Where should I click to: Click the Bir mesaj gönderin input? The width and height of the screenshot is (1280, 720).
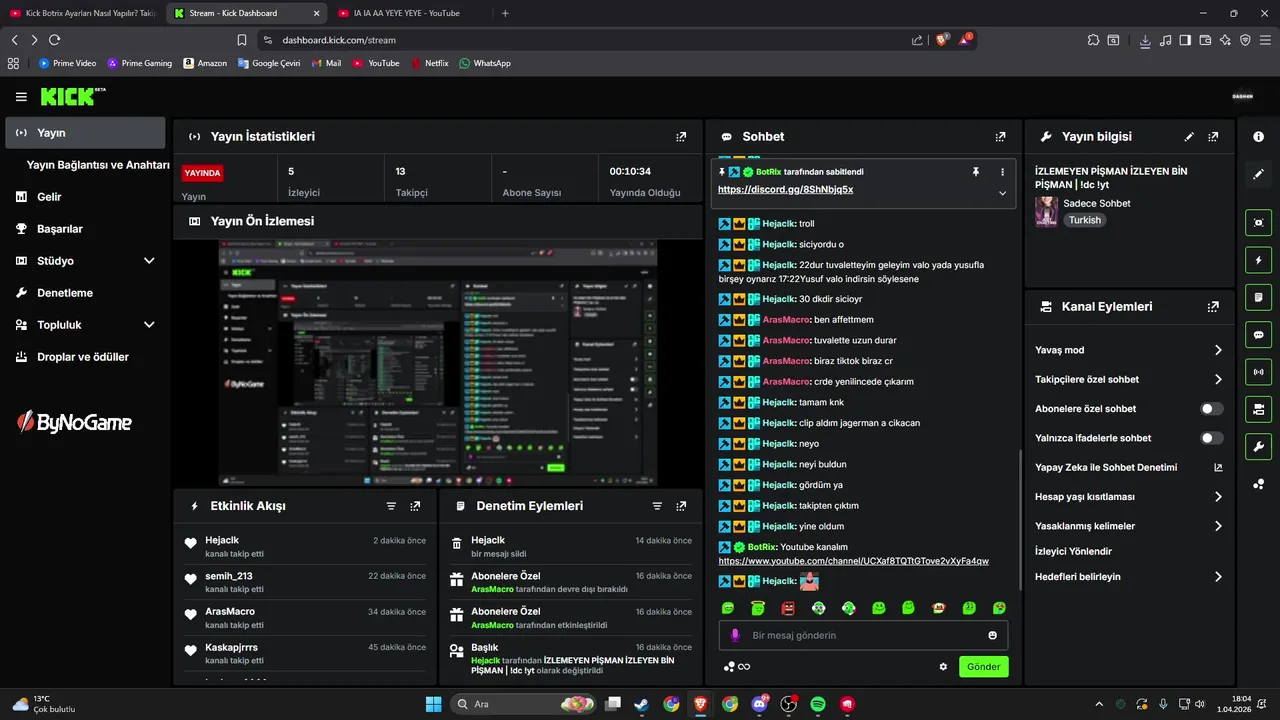click(x=865, y=635)
